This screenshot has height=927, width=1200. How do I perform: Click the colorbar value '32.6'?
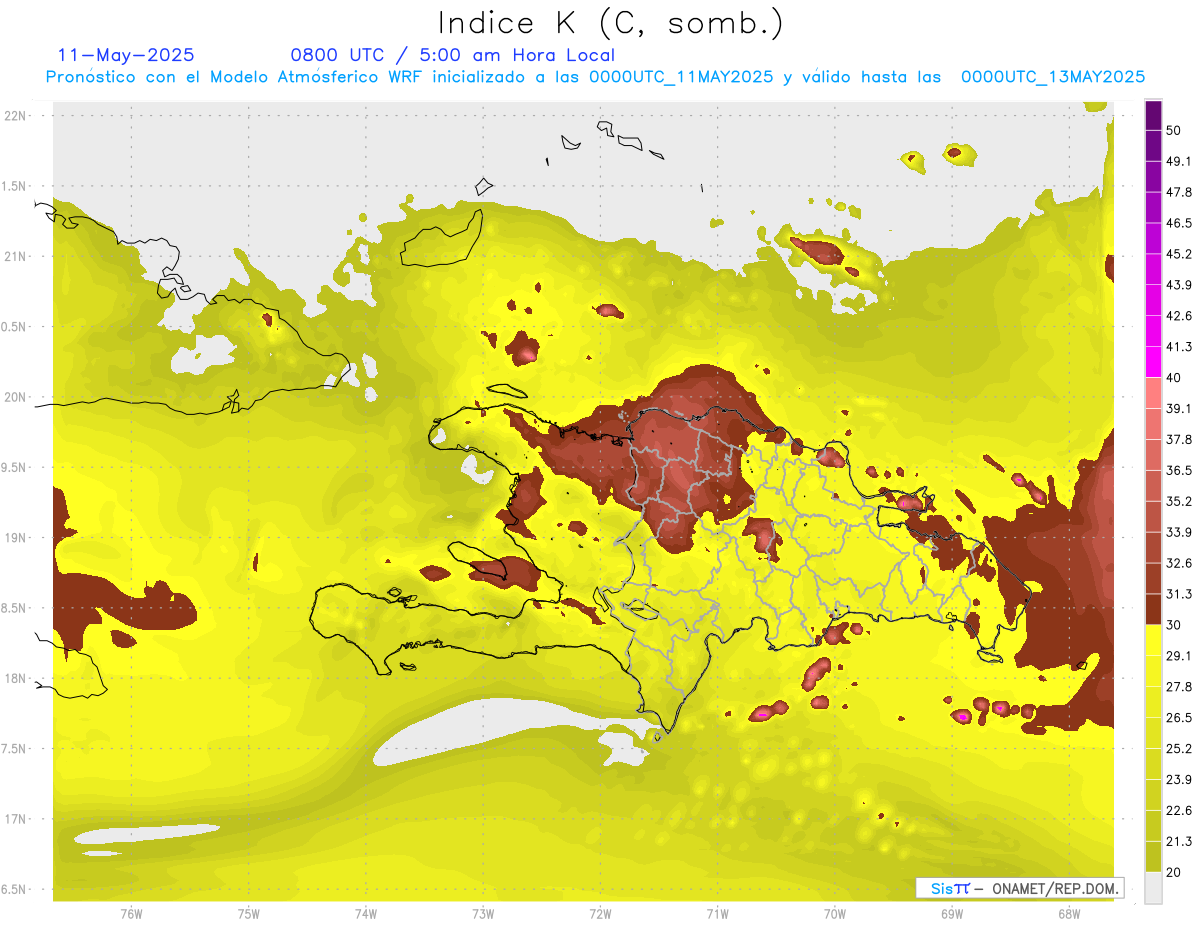click(1179, 564)
